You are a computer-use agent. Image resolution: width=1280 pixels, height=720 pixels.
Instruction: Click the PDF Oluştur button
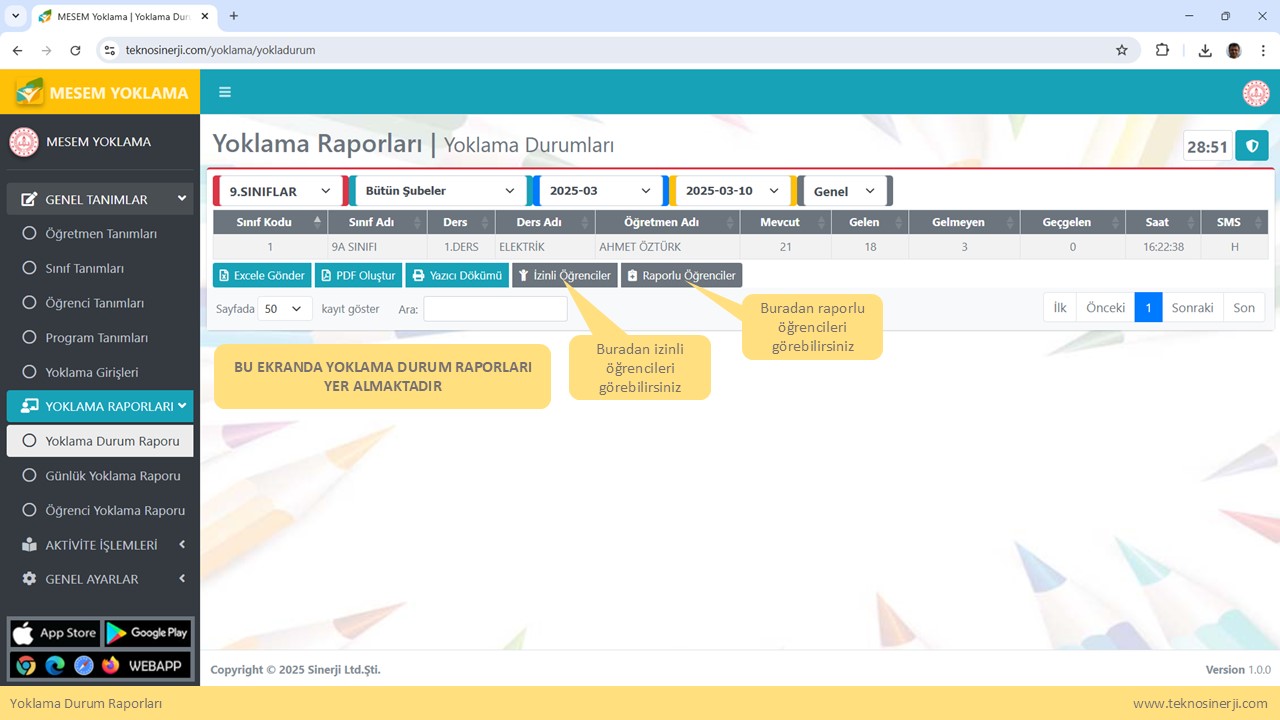(x=358, y=275)
